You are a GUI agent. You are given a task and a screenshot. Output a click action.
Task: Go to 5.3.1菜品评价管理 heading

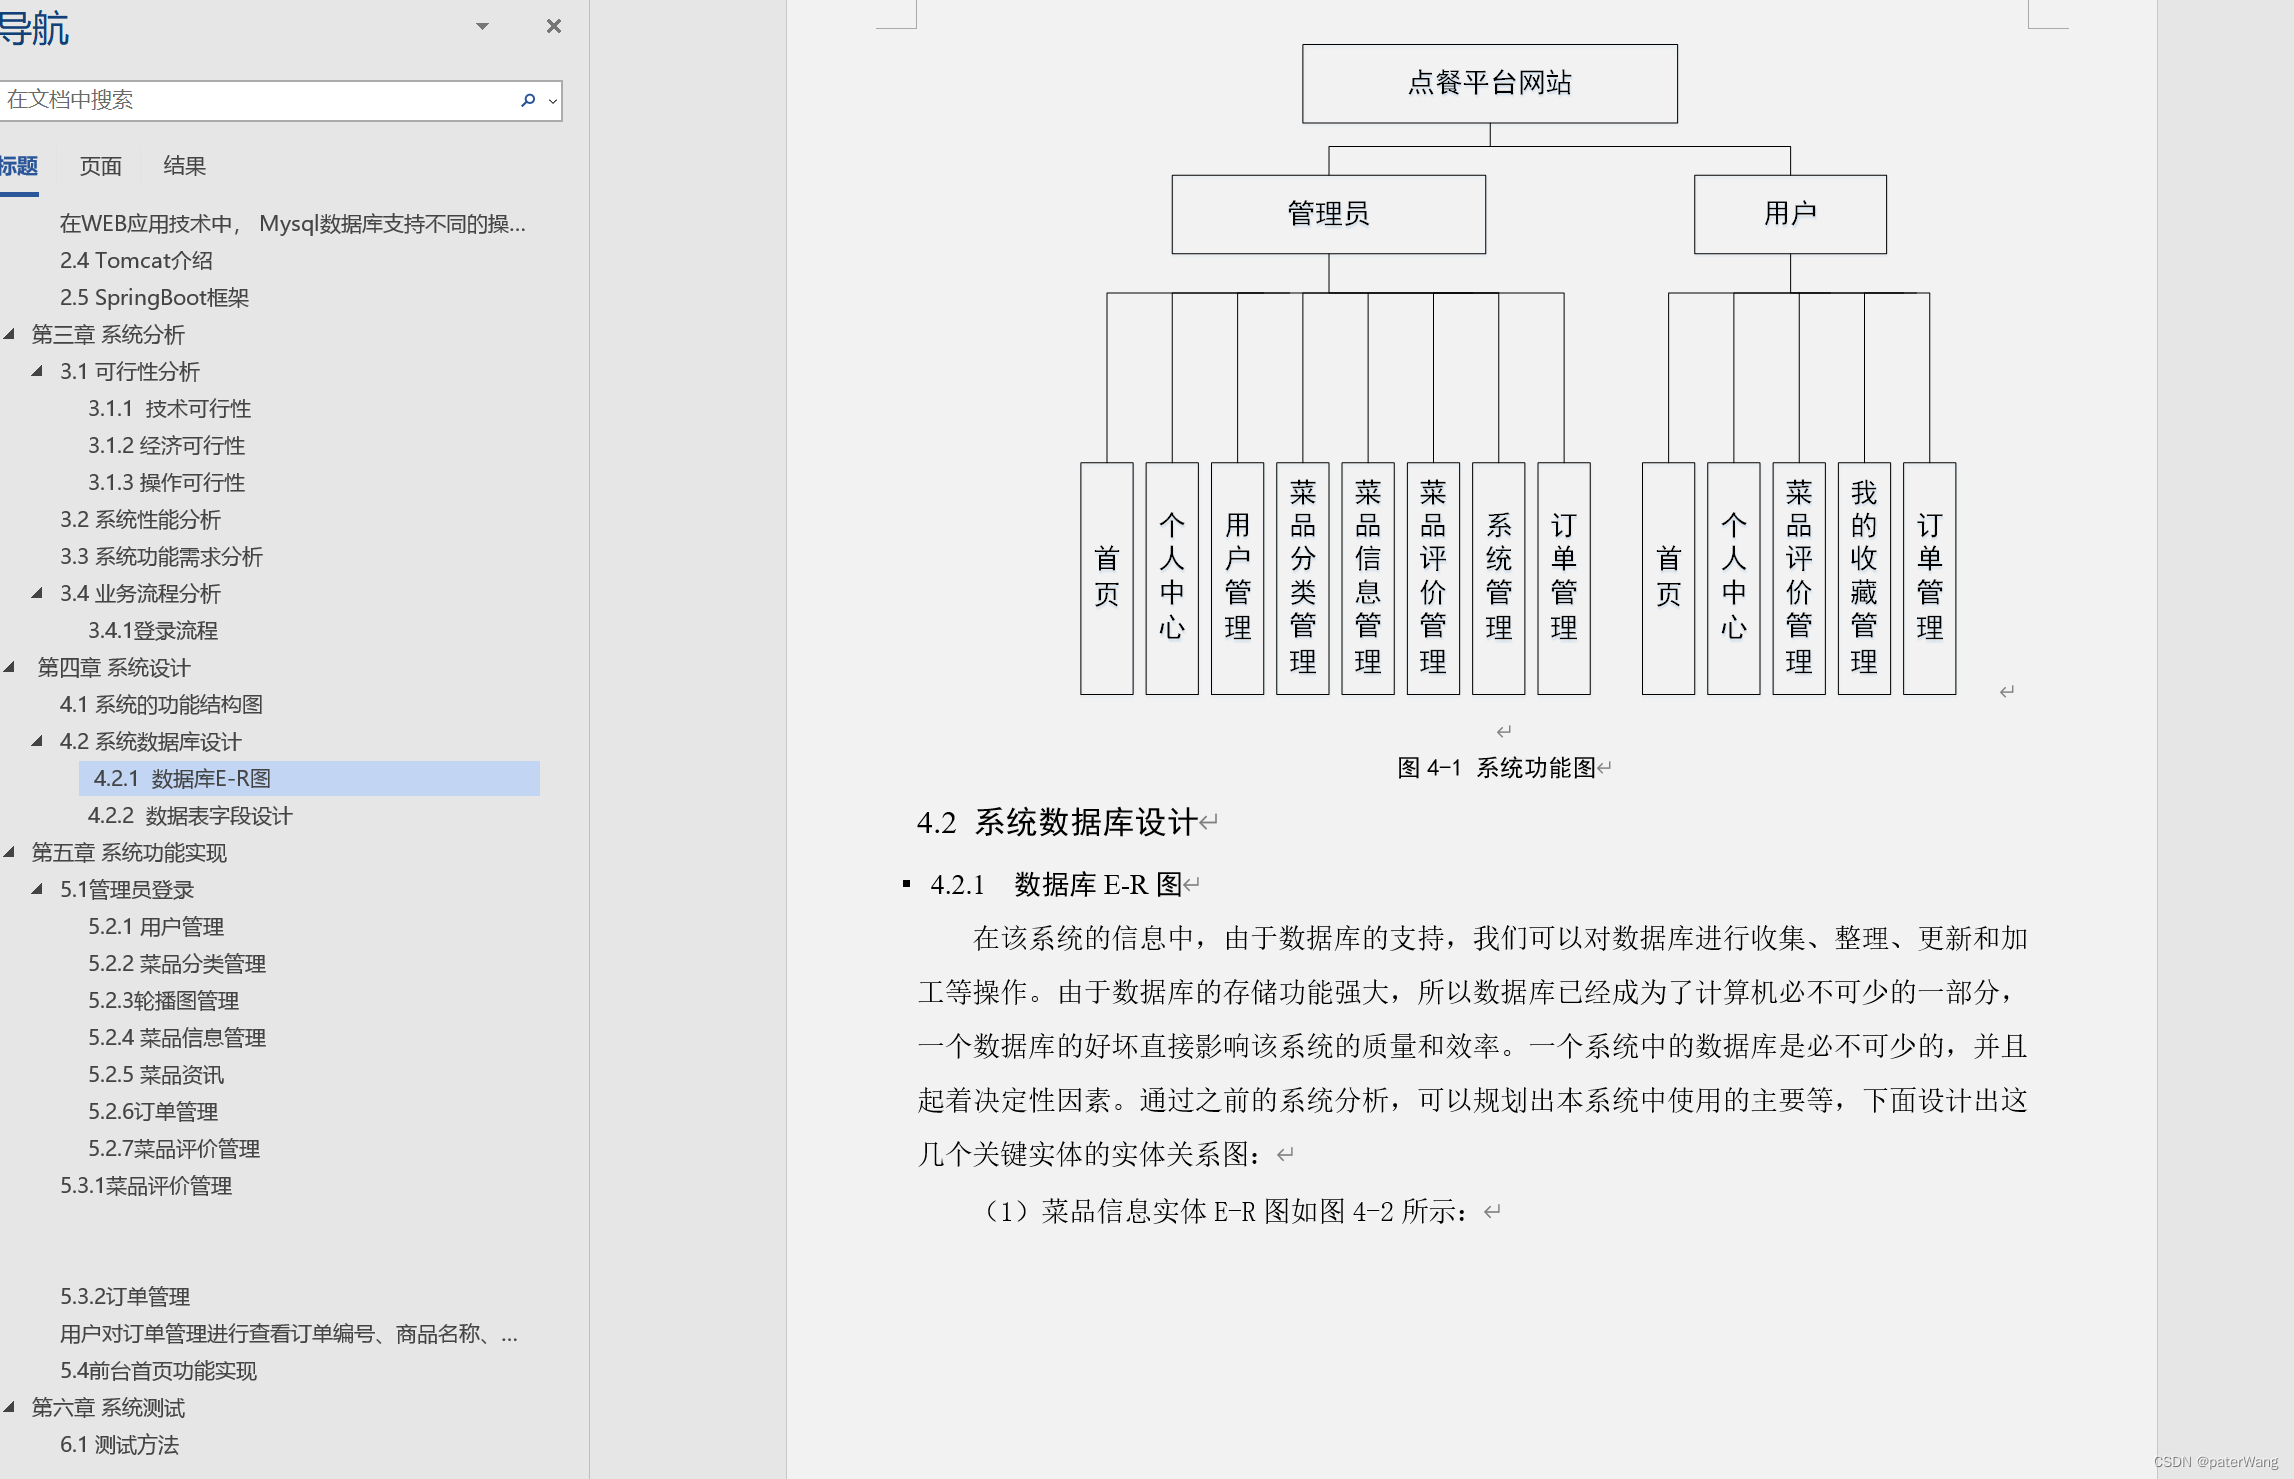point(146,1185)
